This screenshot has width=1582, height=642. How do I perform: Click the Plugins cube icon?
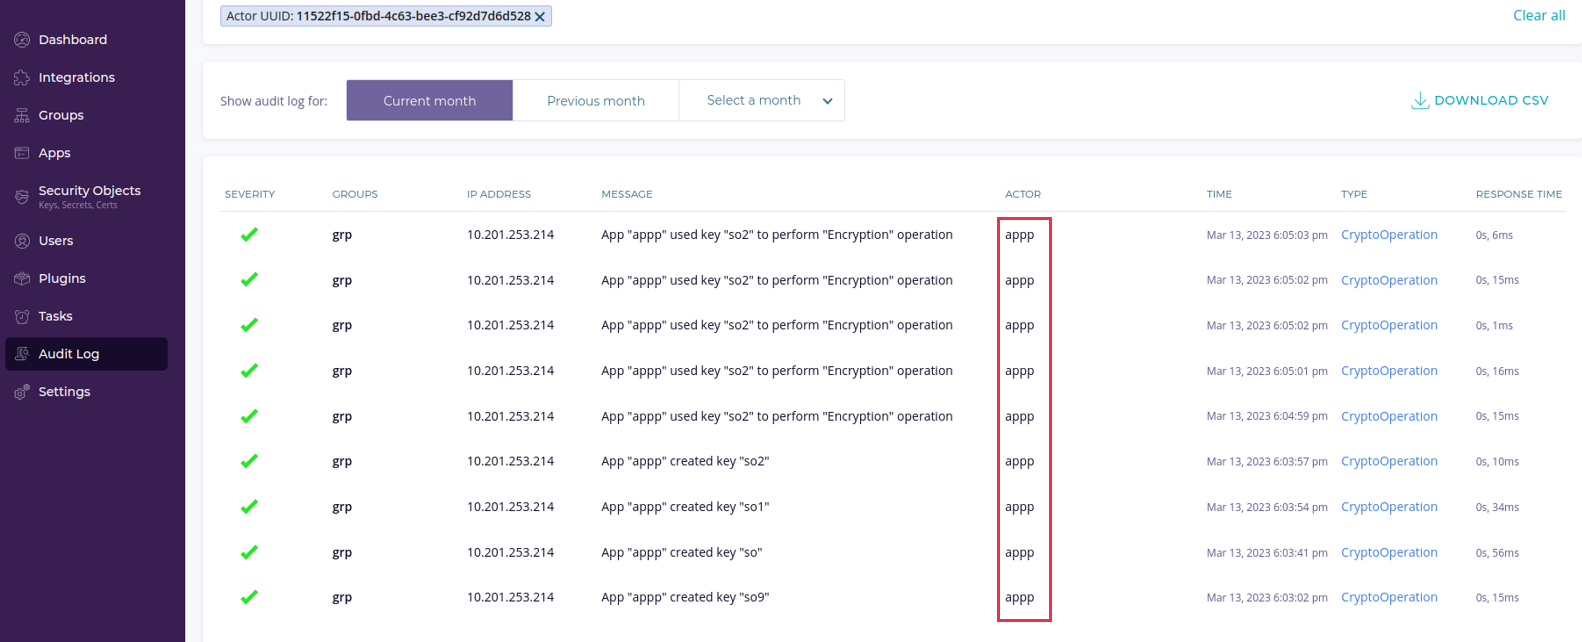click(x=22, y=279)
